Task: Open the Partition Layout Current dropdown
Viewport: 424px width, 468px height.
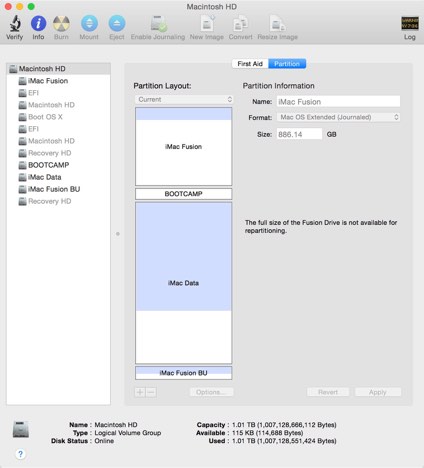Action: point(184,99)
